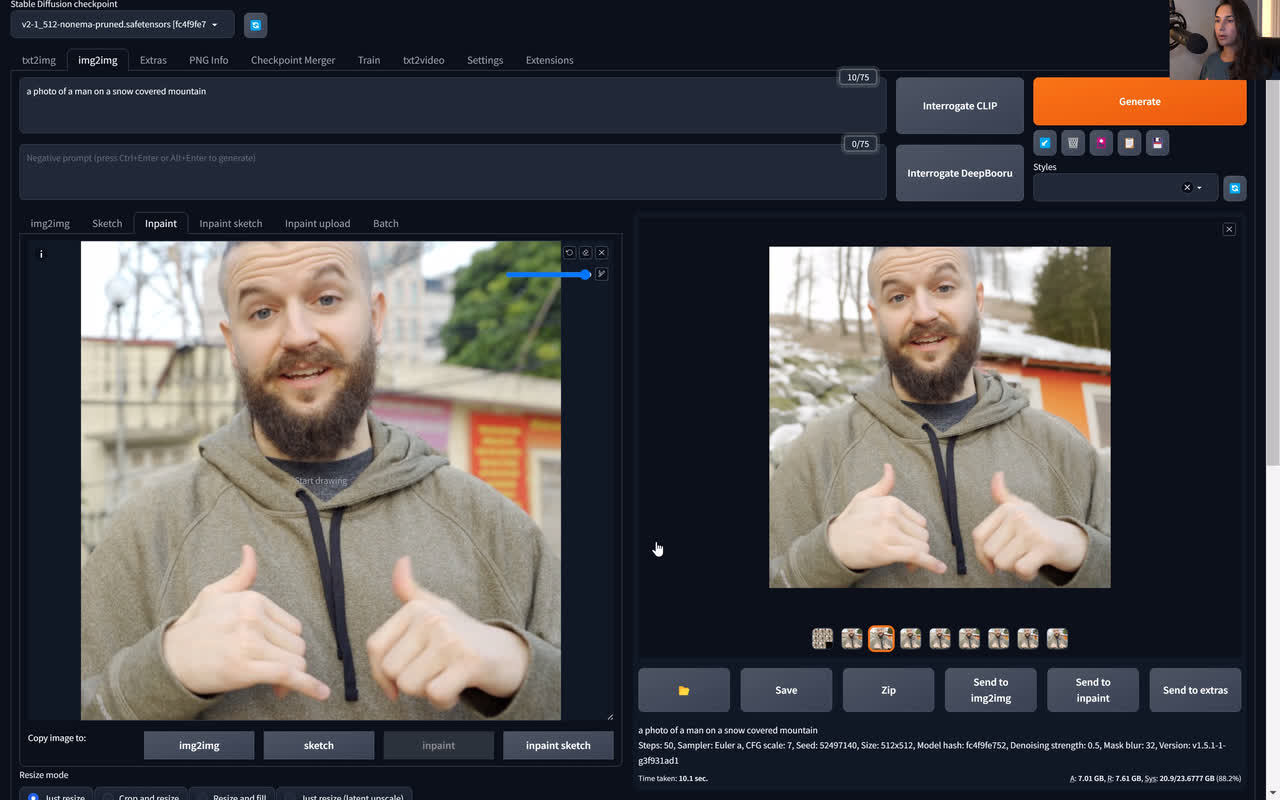Refresh the Stable Diffusion checkpoint list
Image resolution: width=1280 pixels, height=800 pixels.
[255, 24]
